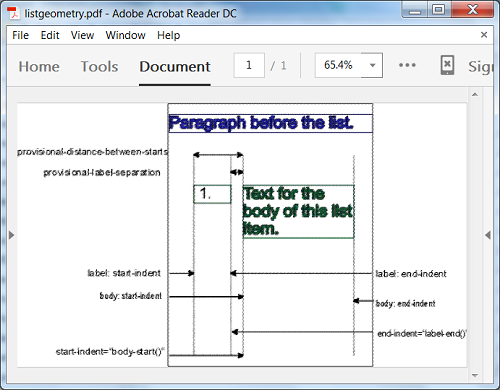
Task: Minimize the Acrobat Reader window
Action: (x=415, y=10)
